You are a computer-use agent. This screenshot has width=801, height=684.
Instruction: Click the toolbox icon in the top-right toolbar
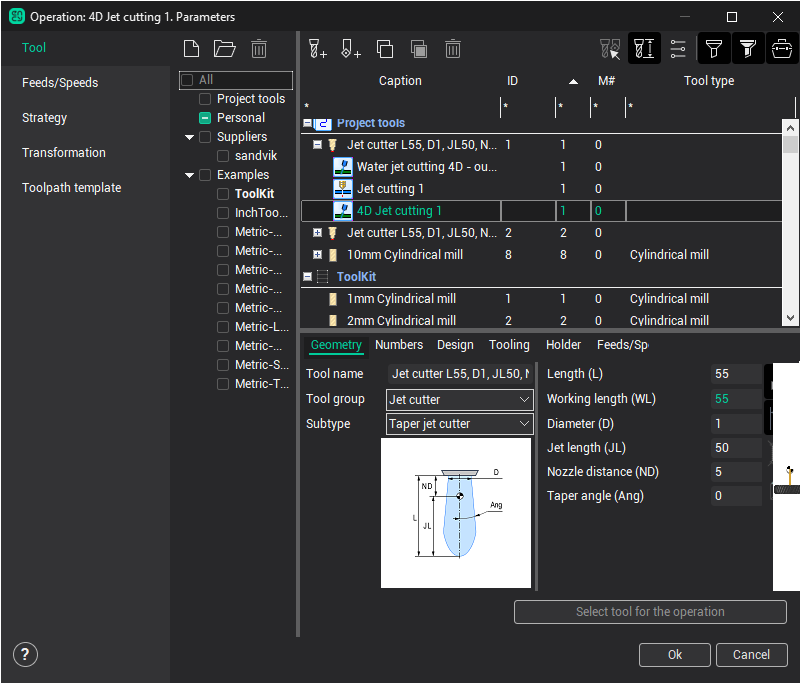point(782,48)
